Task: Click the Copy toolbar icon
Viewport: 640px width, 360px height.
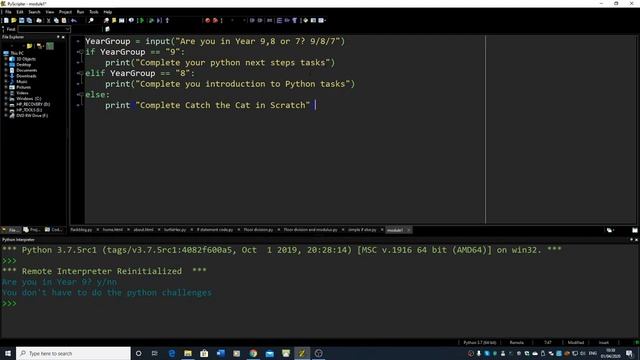Action: 56,20
